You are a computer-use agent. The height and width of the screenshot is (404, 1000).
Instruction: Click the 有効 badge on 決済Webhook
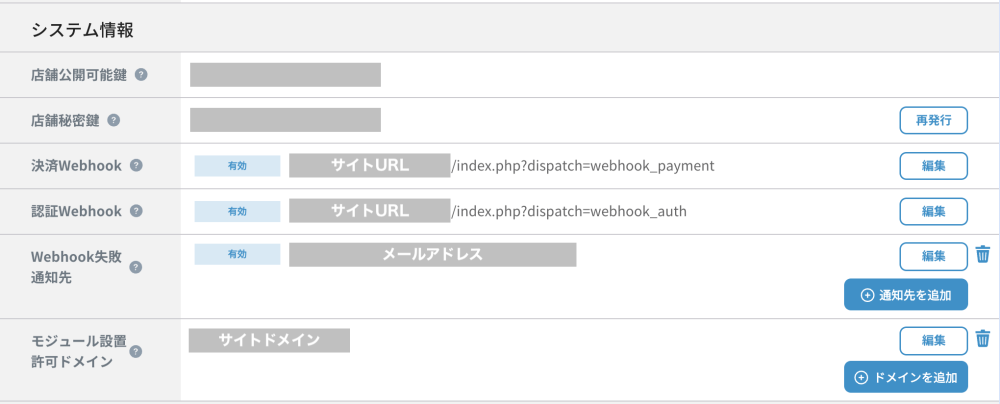pos(237,165)
